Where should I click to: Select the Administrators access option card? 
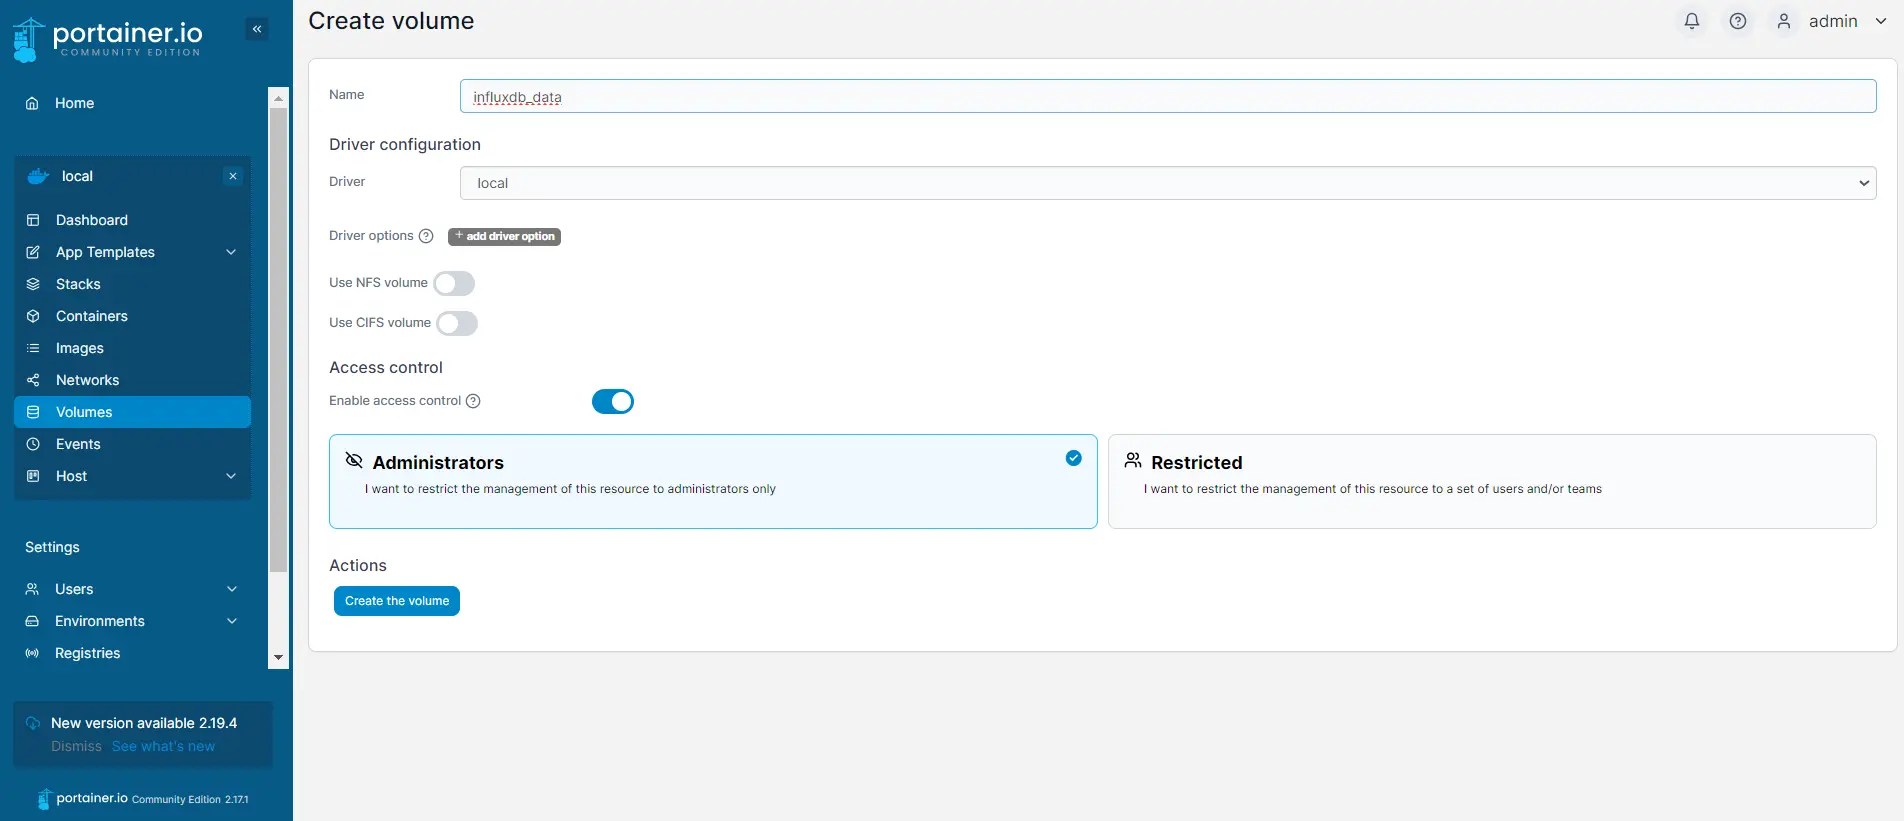[713, 481]
